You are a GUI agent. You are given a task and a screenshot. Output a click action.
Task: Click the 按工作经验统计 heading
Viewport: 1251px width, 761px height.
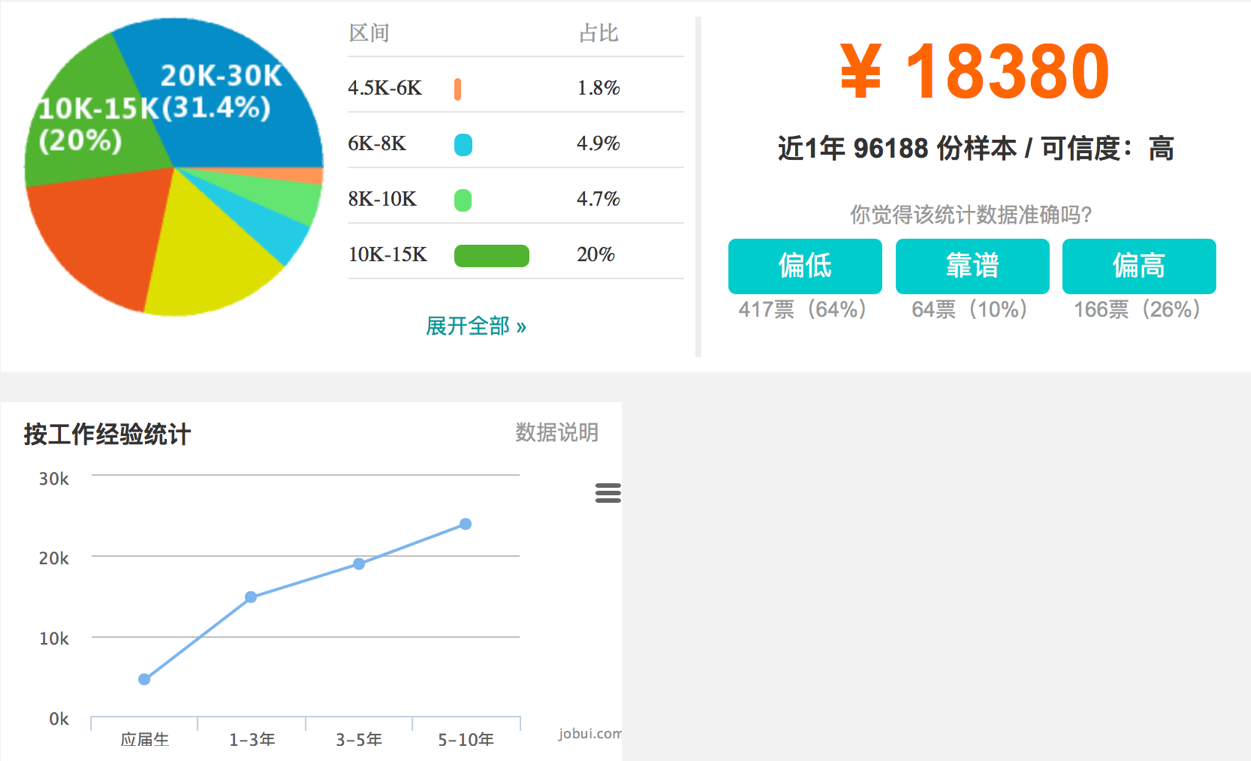coord(107,435)
